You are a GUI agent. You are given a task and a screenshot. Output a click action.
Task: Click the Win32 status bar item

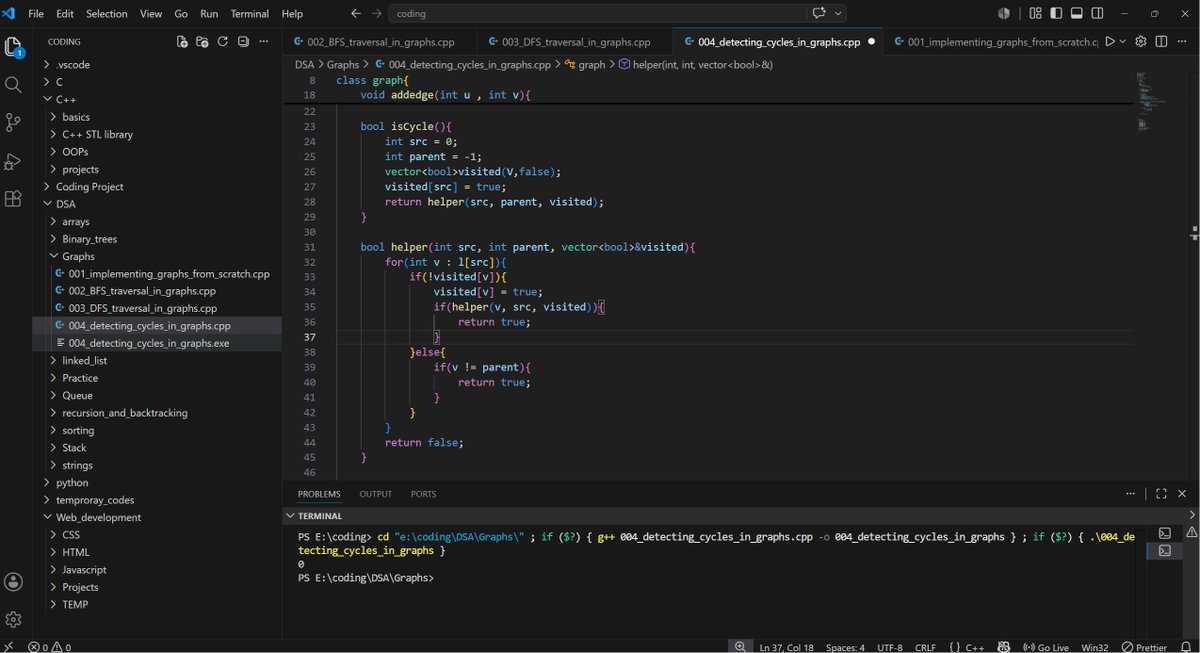pyautogui.click(x=1095, y=646)
